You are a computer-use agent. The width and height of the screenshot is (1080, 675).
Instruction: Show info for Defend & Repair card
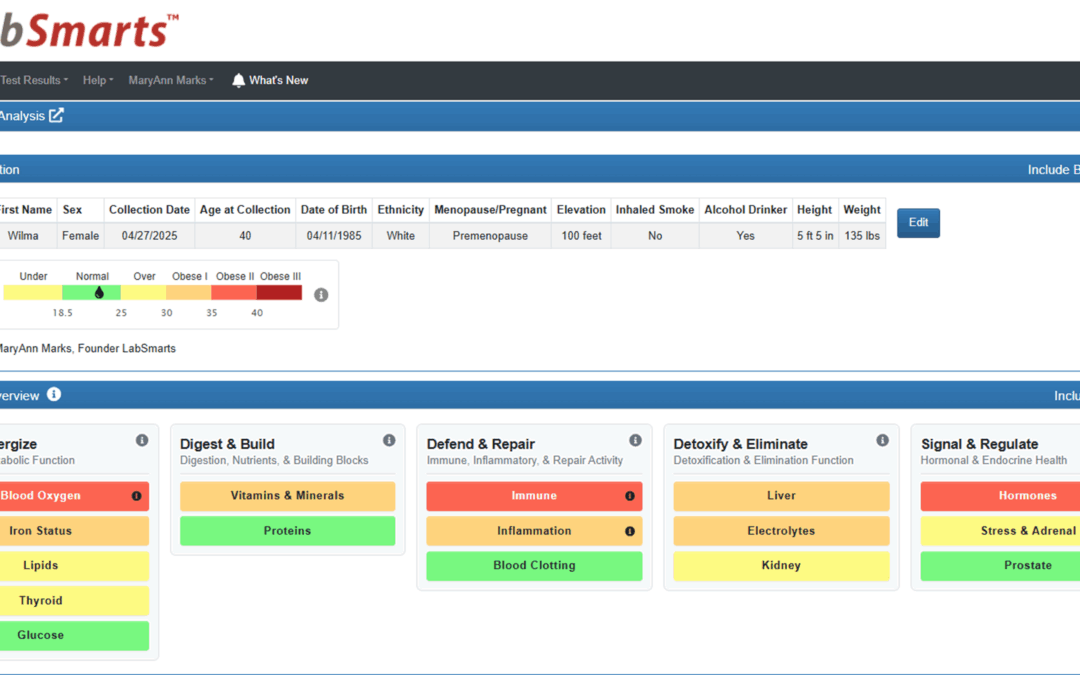click(x=636, y=440)
